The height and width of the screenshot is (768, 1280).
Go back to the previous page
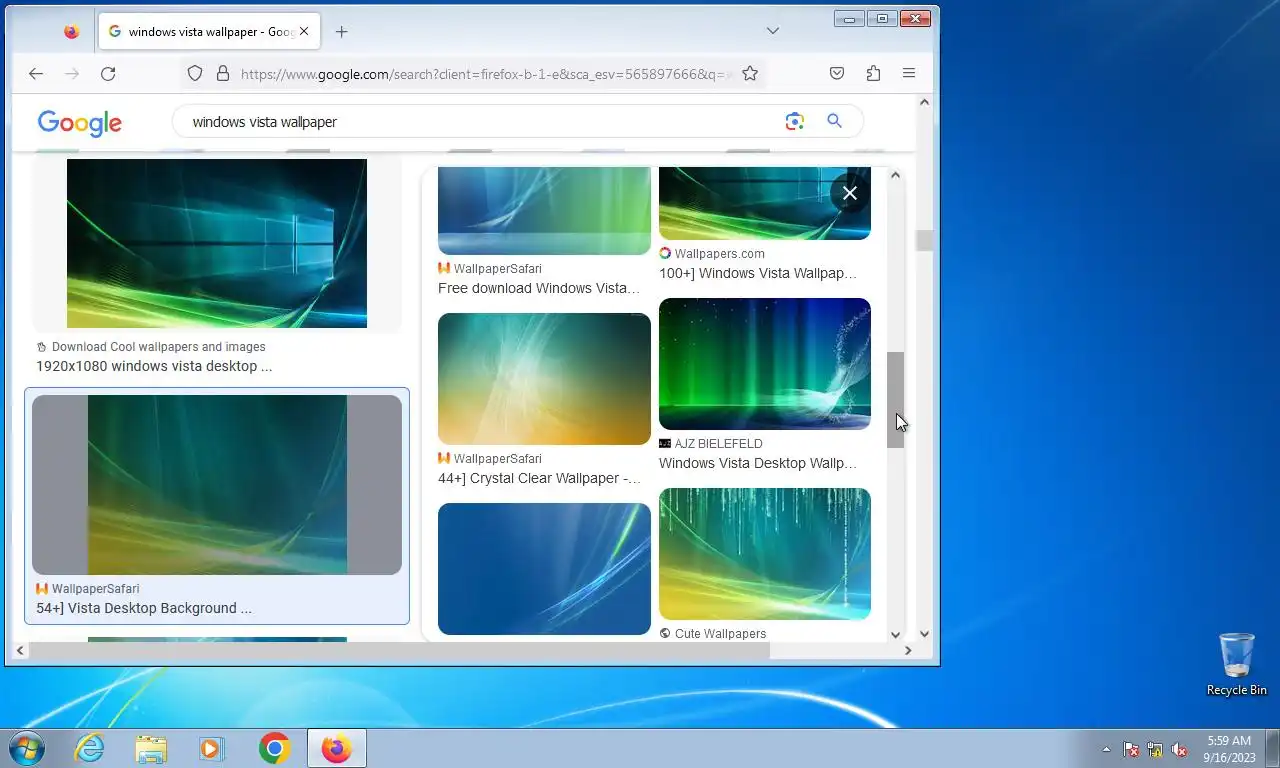point(36,73)
